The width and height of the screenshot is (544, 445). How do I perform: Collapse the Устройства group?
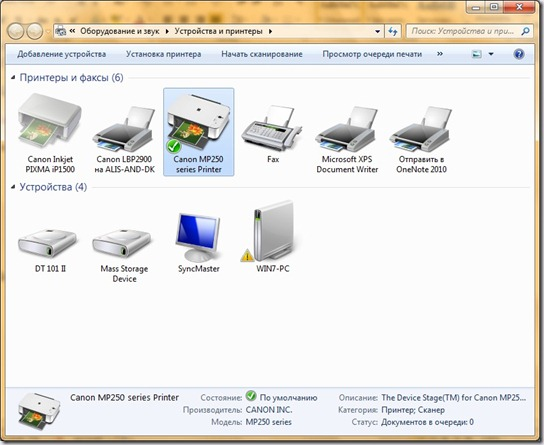[13, 187]
